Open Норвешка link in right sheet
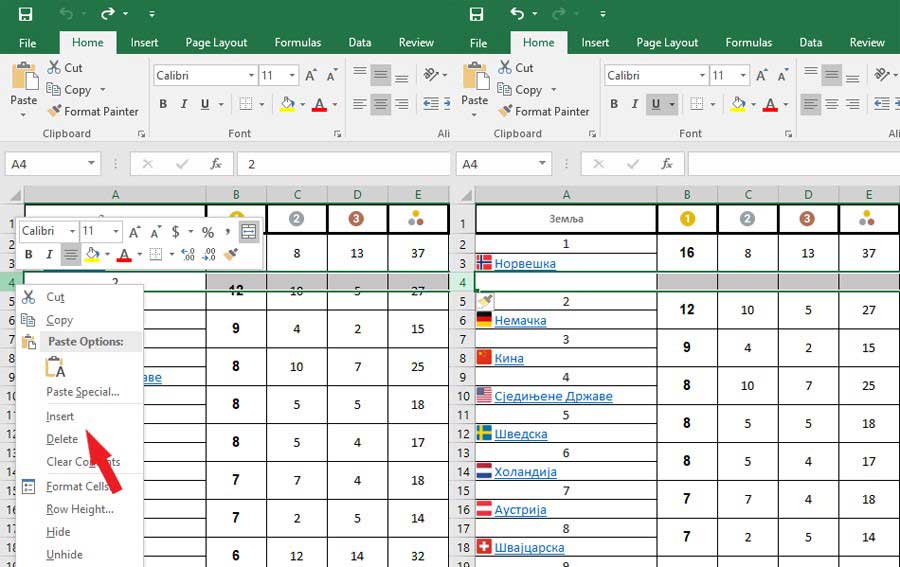 pos(525,263)
